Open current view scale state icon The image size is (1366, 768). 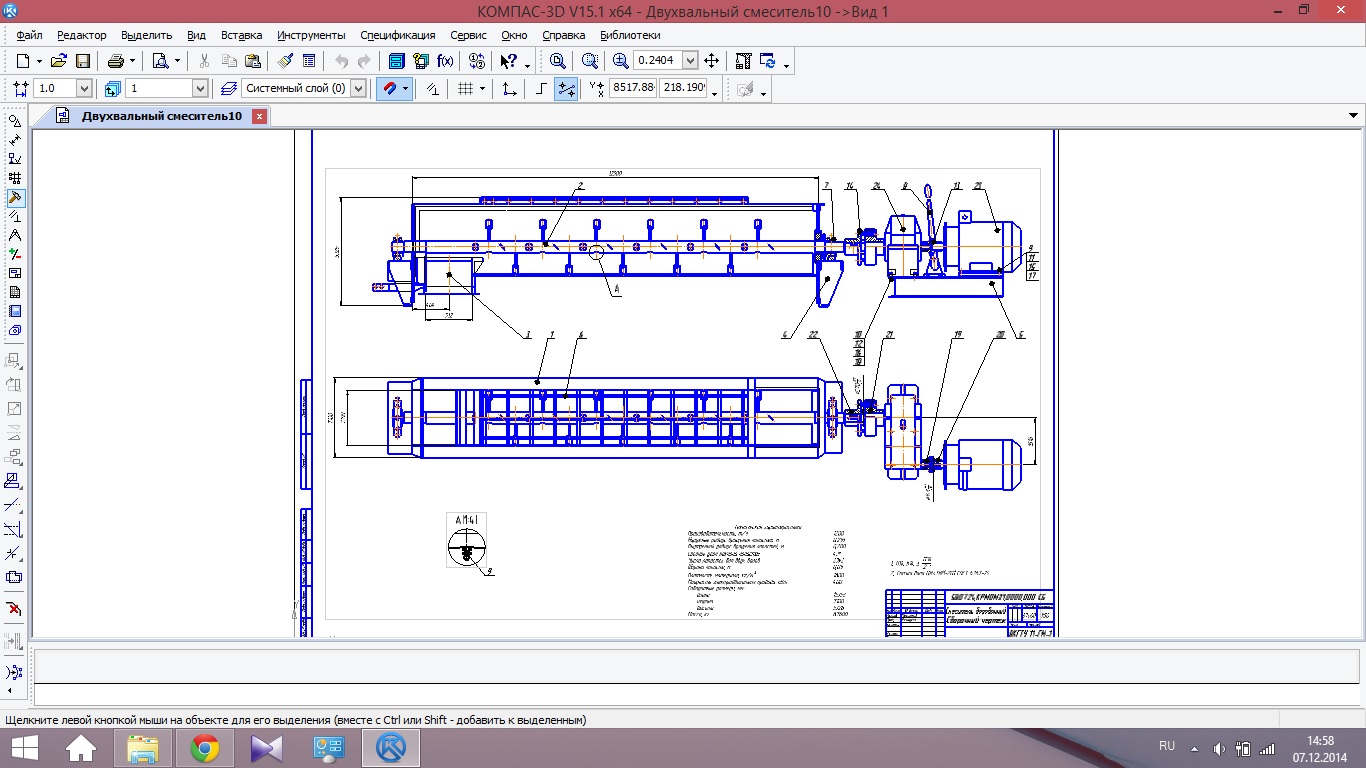point(21,89)
